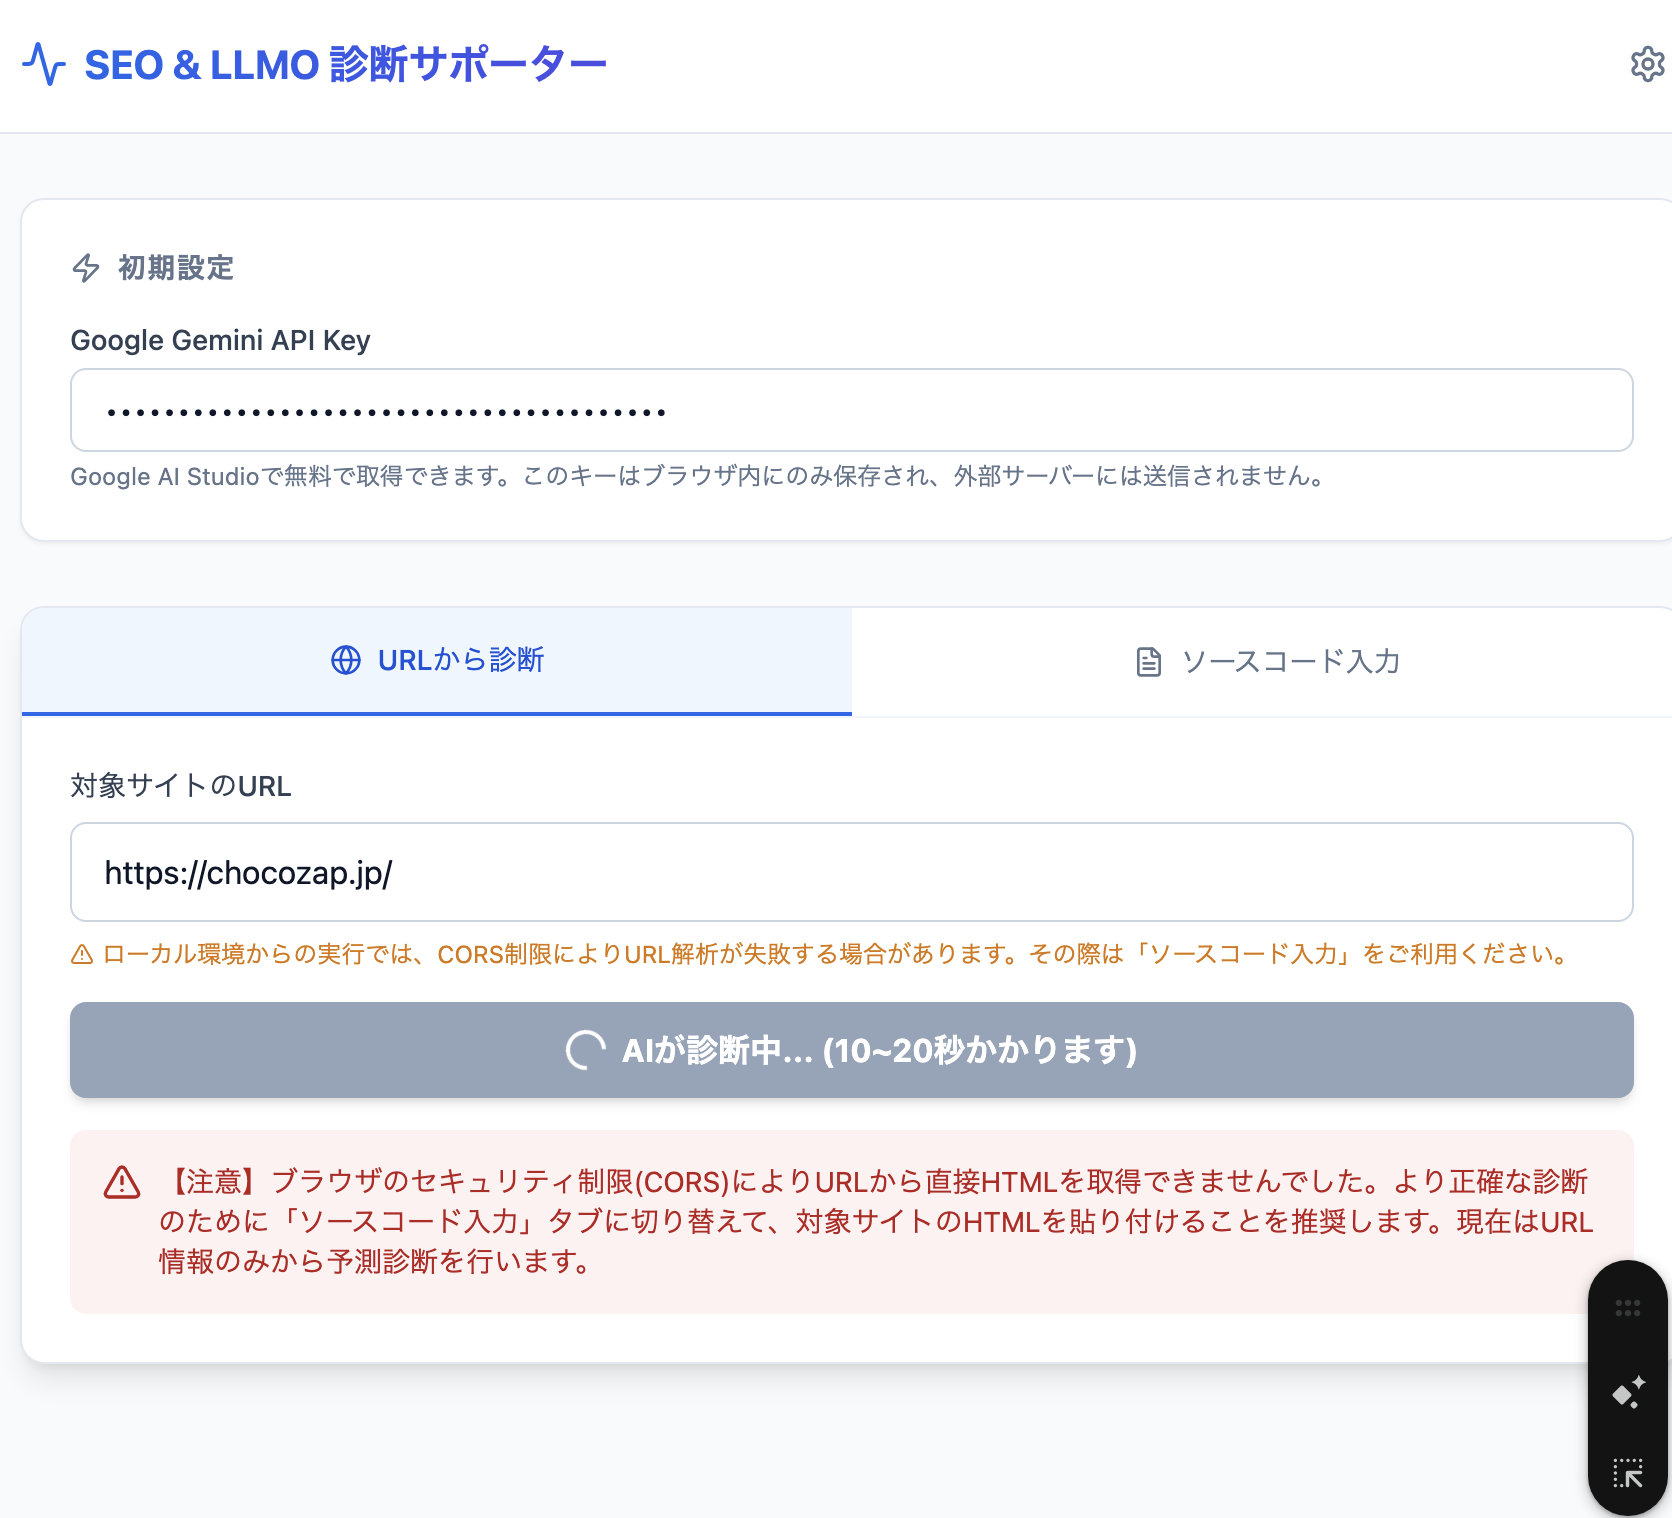Click the SEO & LLMO 診断サポーター title

[345, 63]
